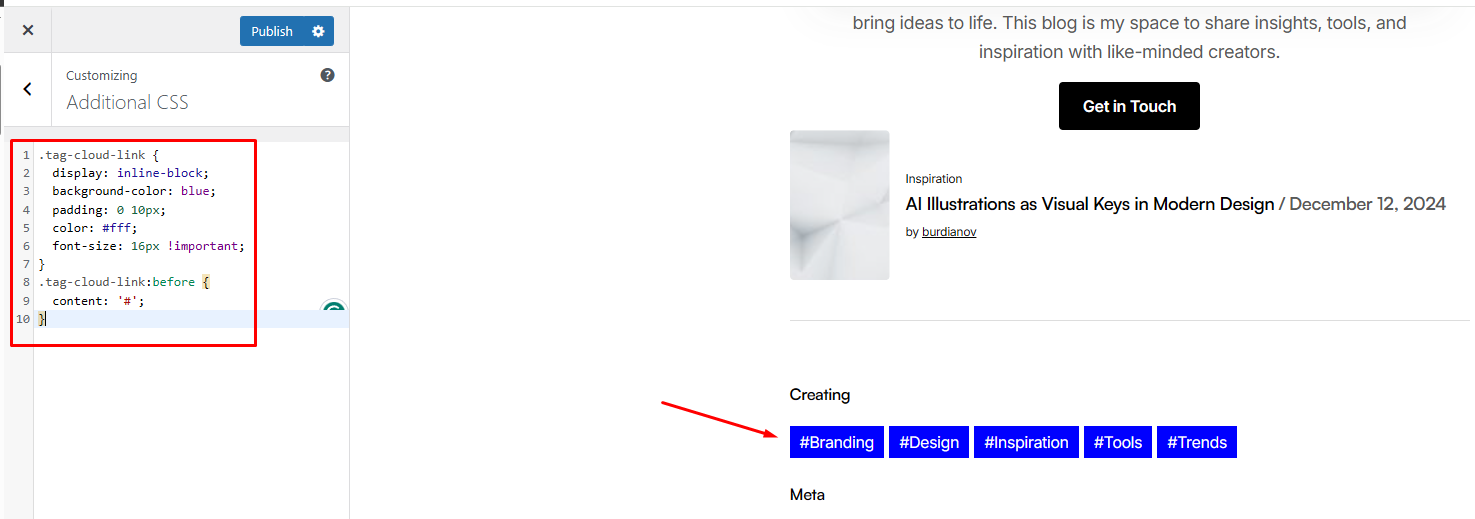Viewport: 1475px width, 519px height.
Task: Open the #Branding tag link
Action: (x=836, y=442)
